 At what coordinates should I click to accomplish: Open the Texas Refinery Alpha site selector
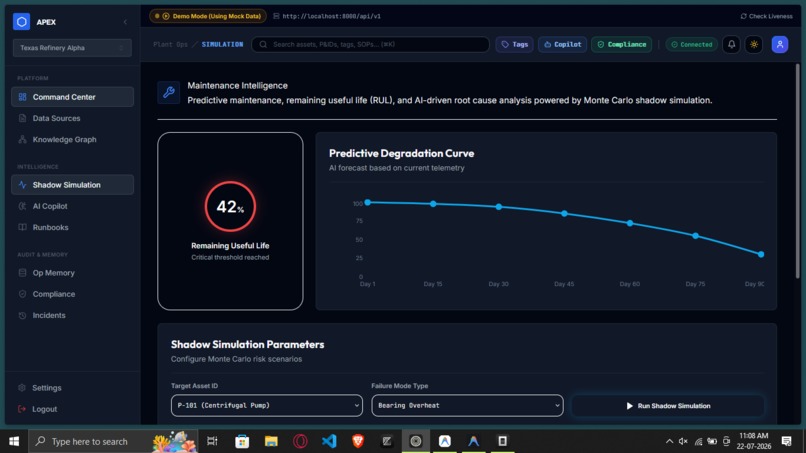[x=72, y=48]
